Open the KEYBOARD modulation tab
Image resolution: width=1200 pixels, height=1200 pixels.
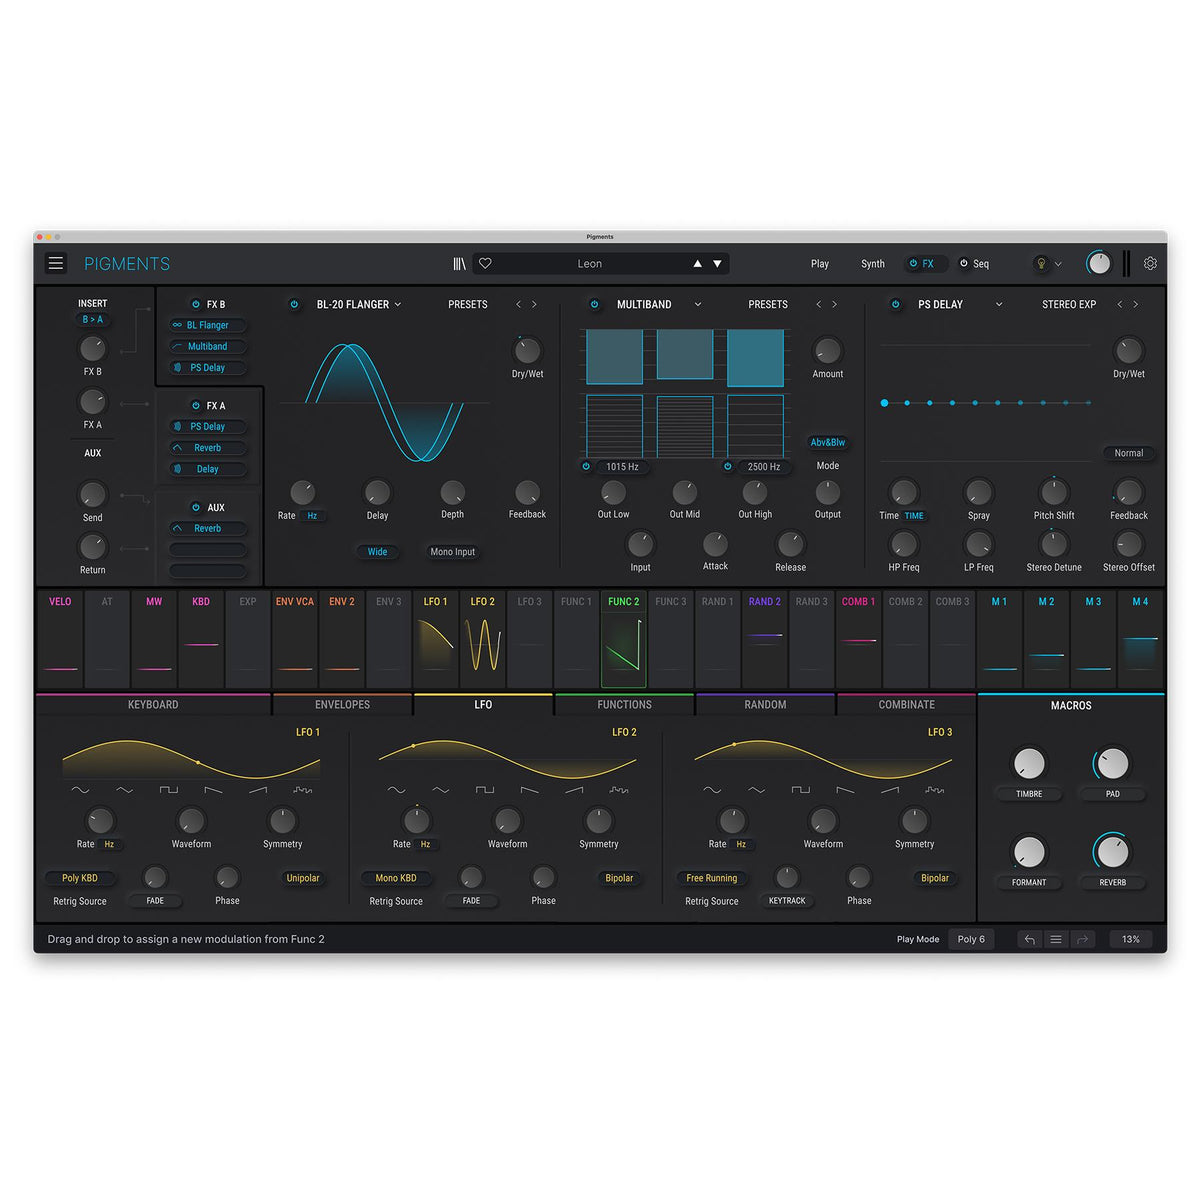(x=153, y=704)
